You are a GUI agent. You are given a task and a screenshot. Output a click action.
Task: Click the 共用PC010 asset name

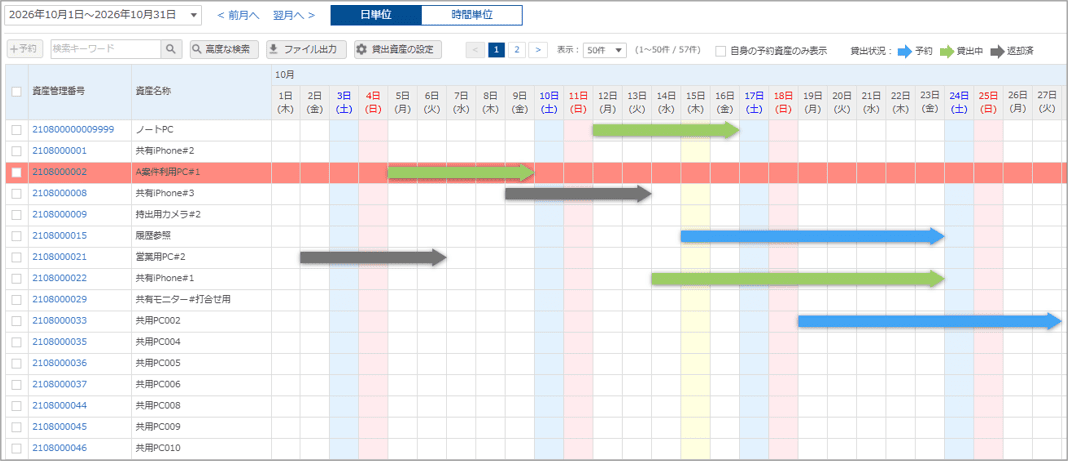coord(158,448)
